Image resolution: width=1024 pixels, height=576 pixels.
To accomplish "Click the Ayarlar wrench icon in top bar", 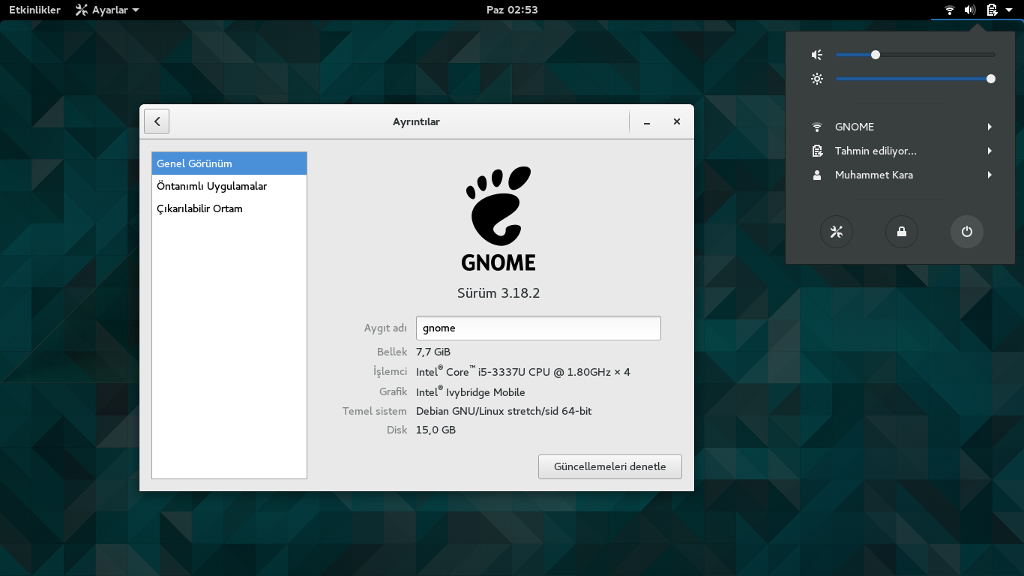I will [x=81, y=10].
